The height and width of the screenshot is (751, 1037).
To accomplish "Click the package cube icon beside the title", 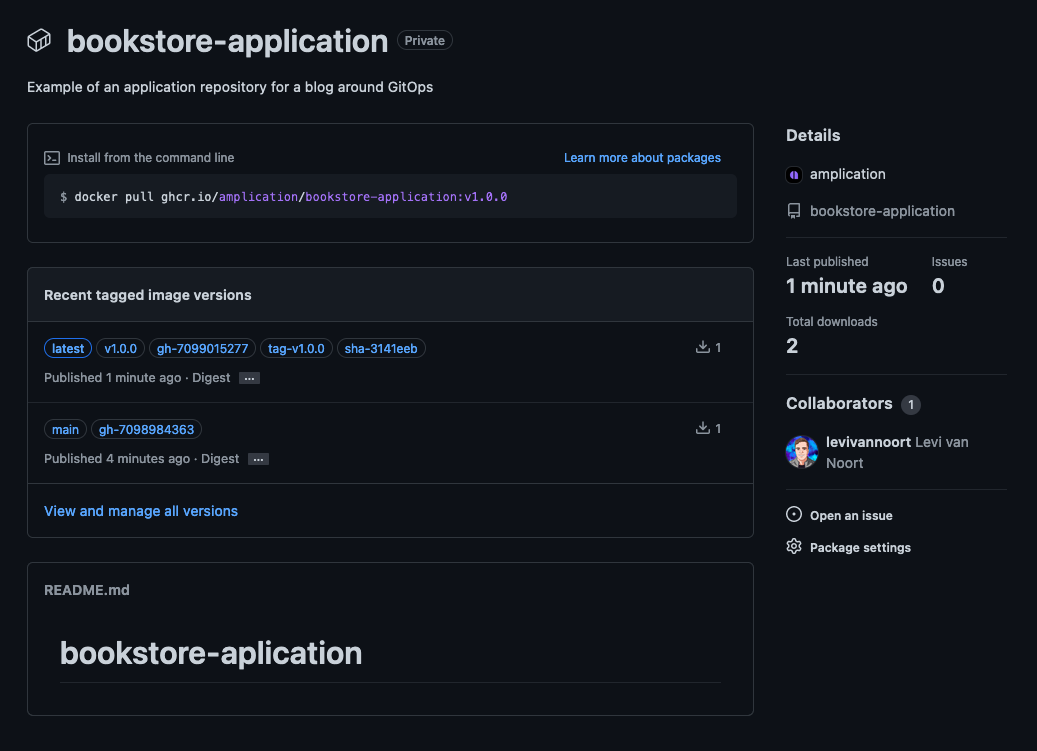I will [x=39, y=40].
